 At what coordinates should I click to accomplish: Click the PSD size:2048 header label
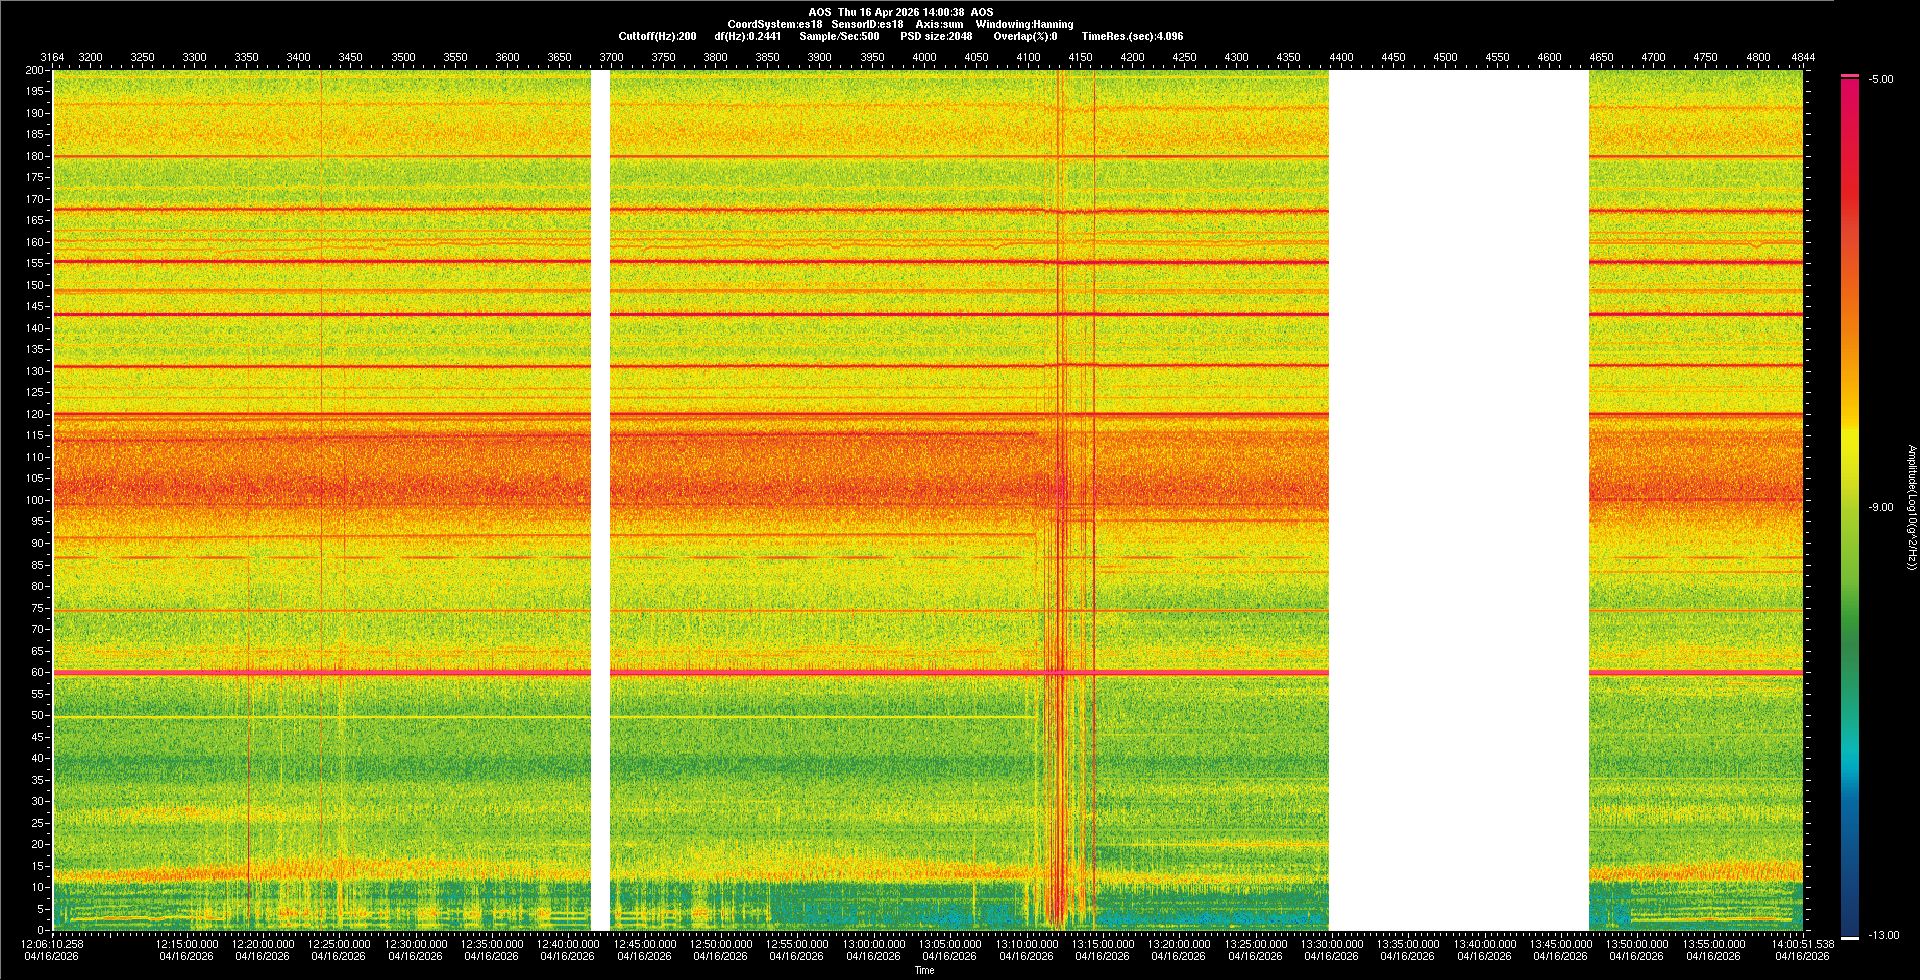936,36
